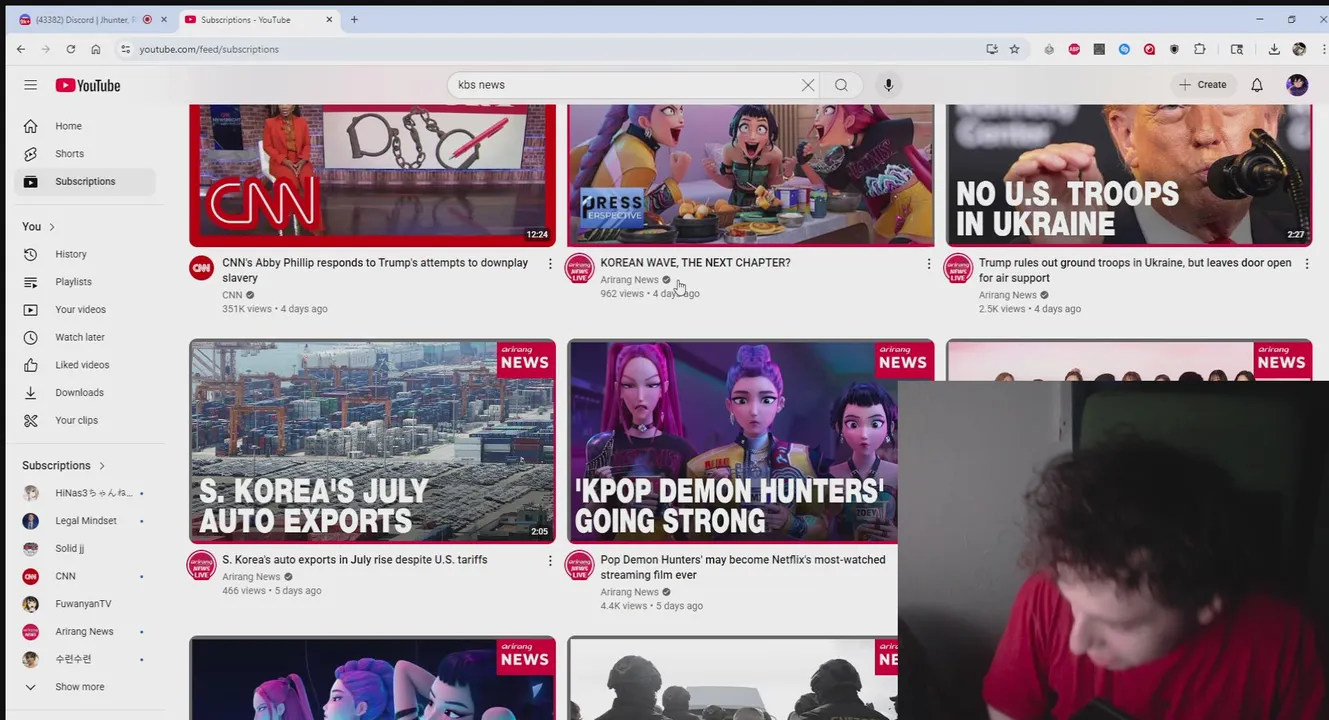The width and height of the screenshot is (1329, 720).
Task: Open a new browser tab
Action: pos(354,19)
